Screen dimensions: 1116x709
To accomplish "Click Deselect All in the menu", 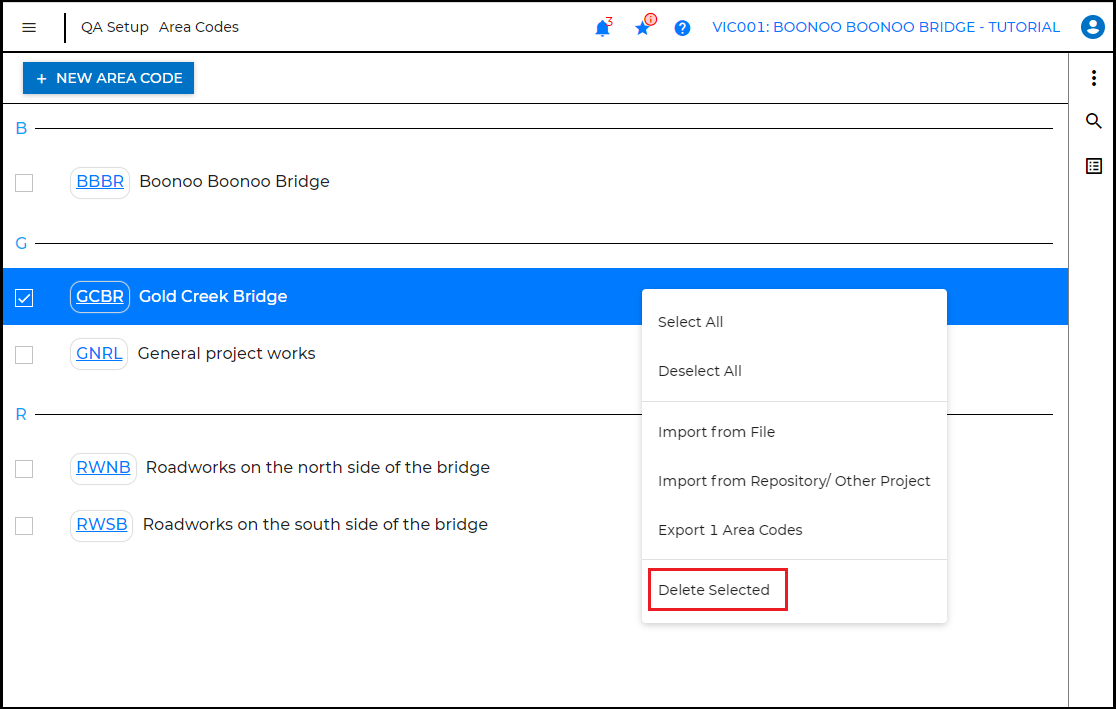I will click(699, 371).
